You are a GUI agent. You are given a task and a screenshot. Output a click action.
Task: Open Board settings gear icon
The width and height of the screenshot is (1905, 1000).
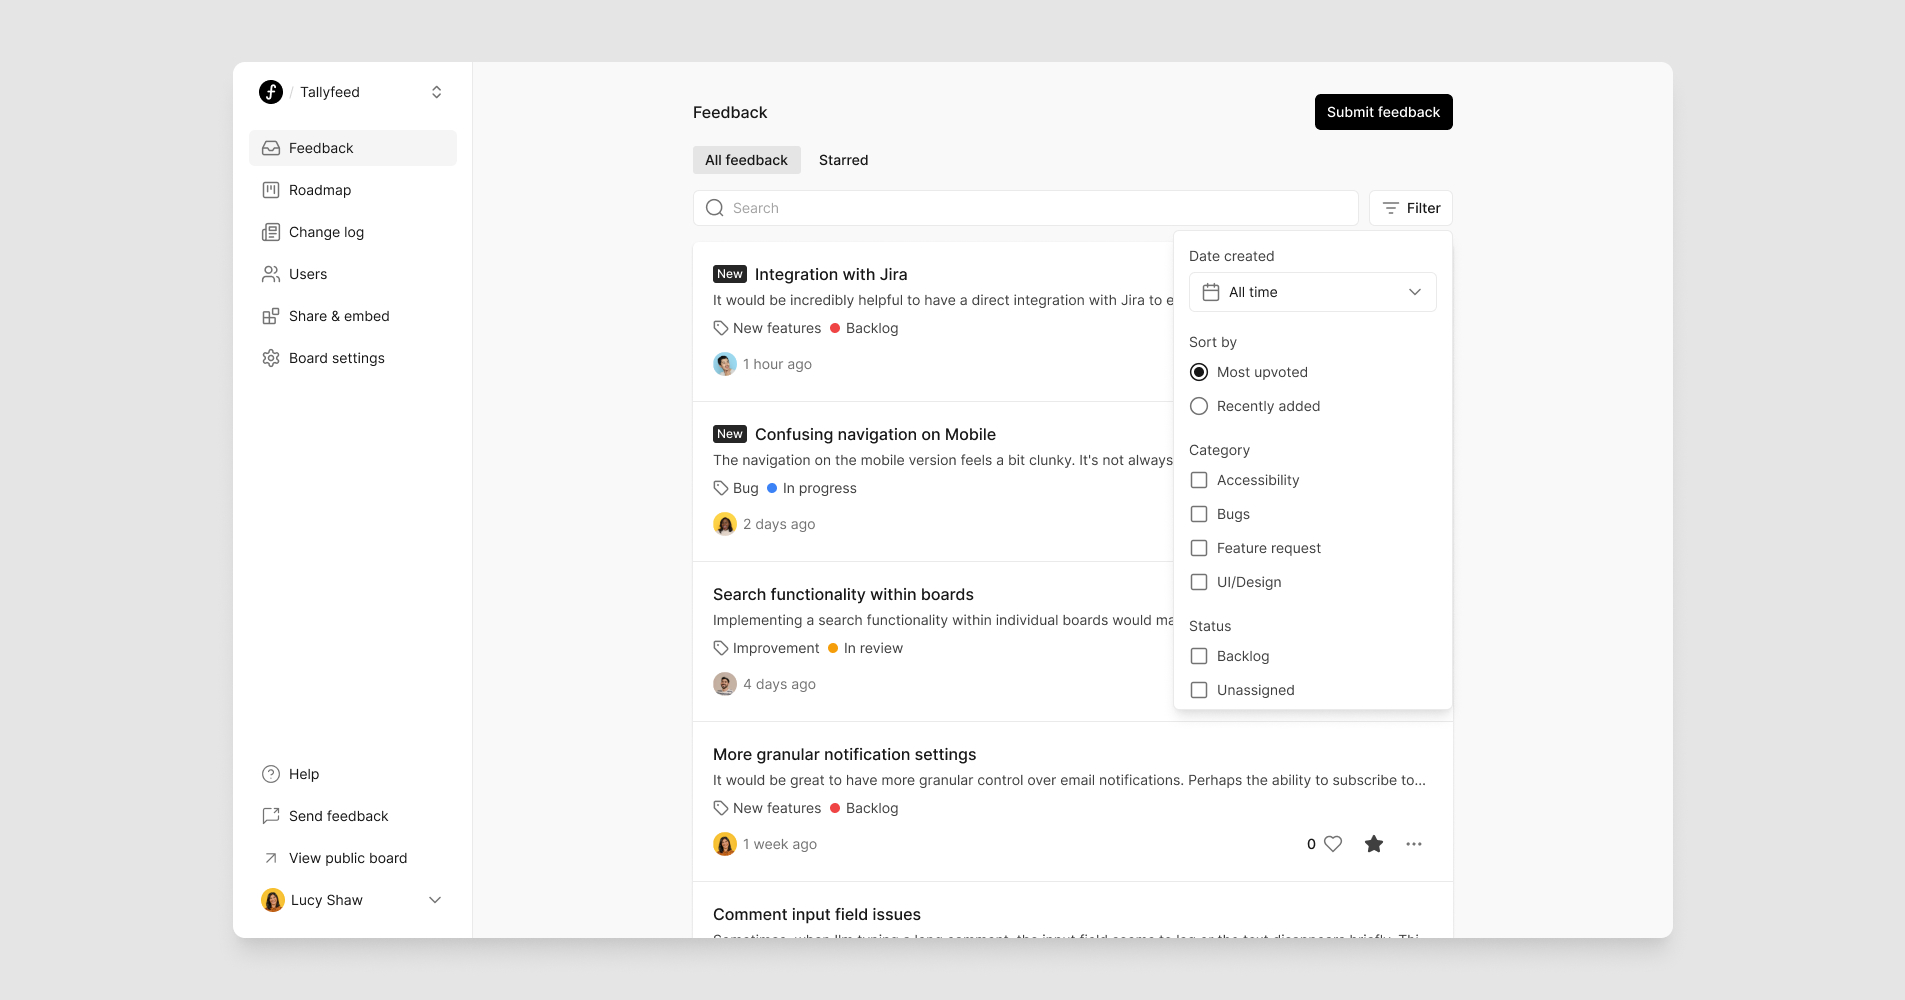click(271, 358)
